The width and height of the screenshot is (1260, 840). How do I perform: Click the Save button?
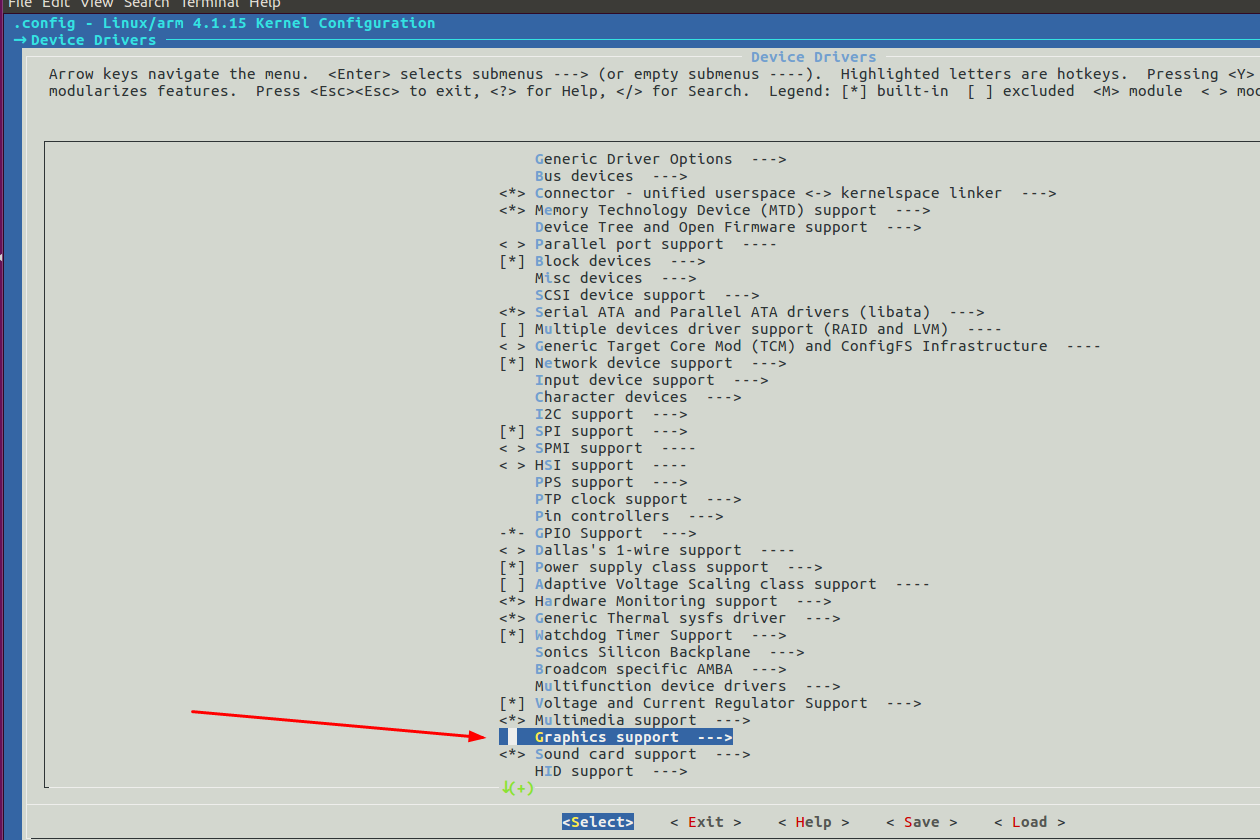pos(921,821)
